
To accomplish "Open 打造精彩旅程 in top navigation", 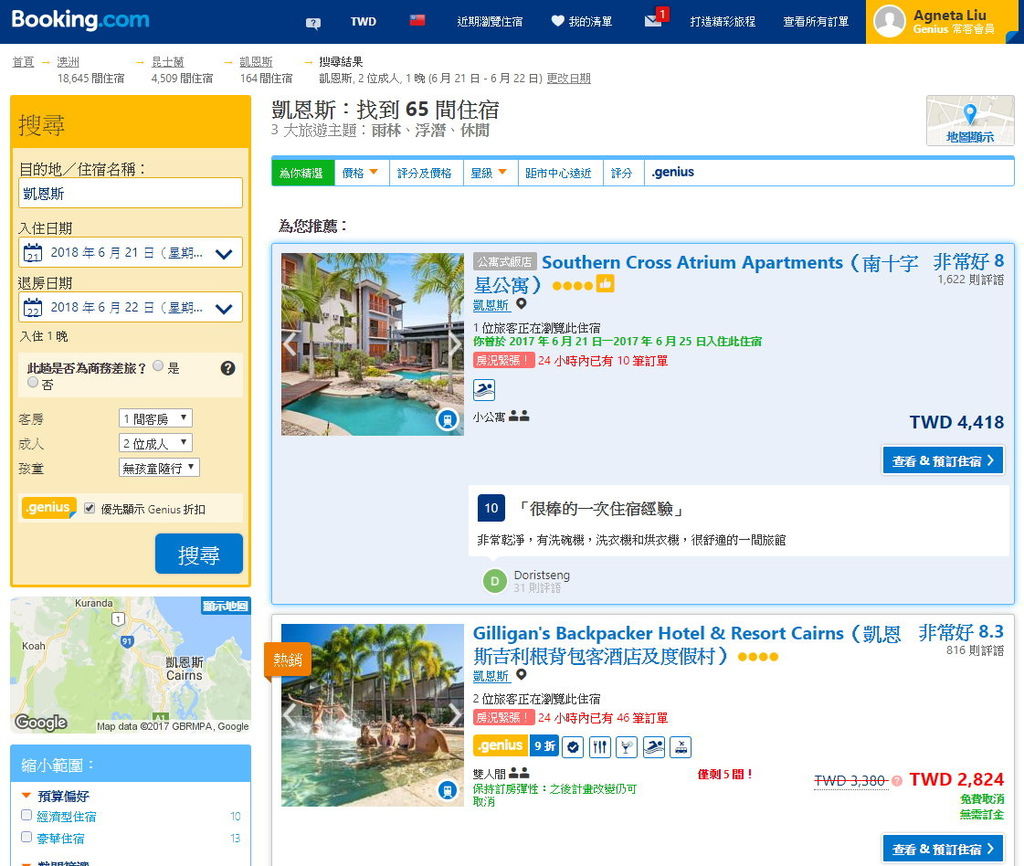I will click(x=722, y=22).
